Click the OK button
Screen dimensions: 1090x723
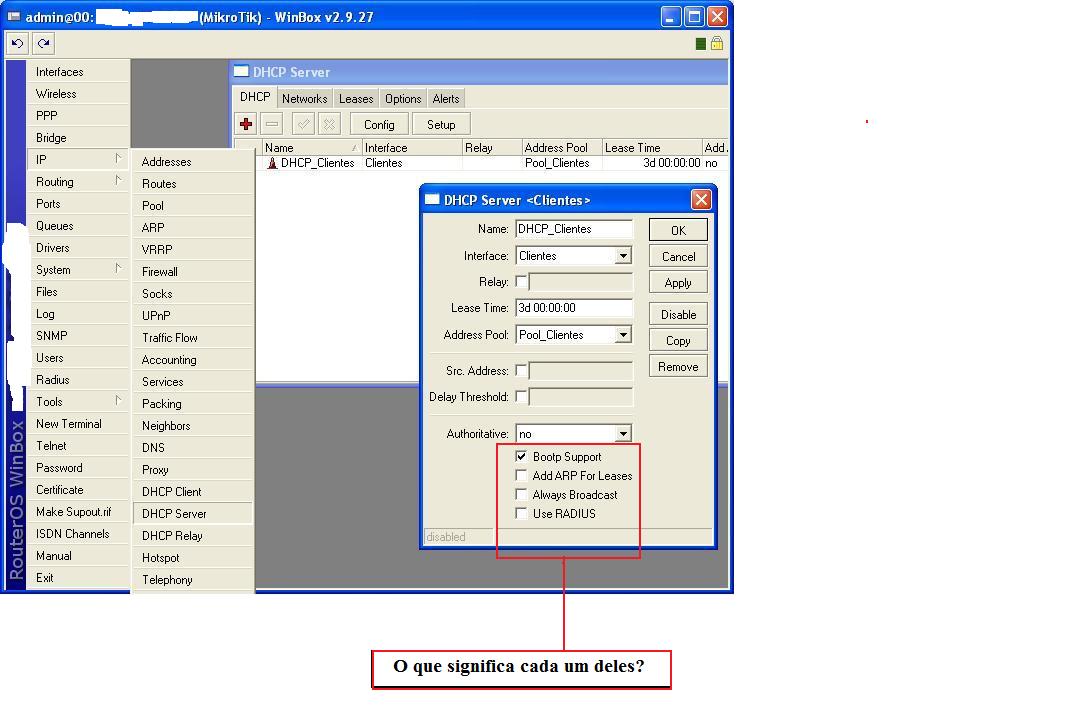678,230
